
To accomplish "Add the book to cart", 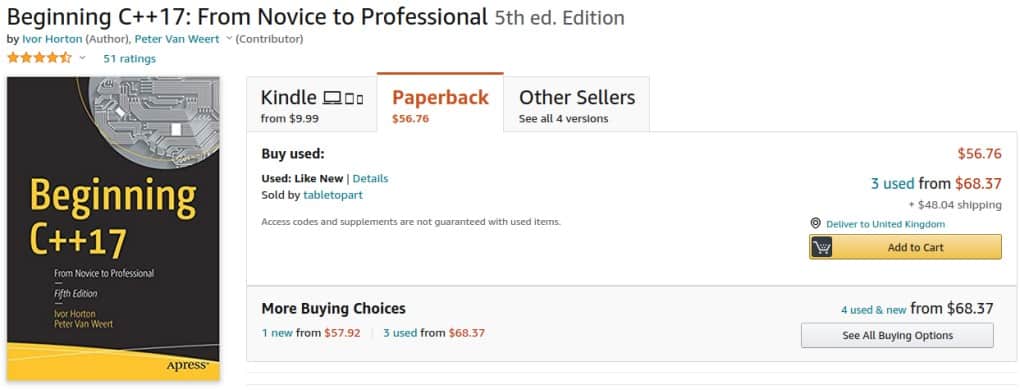I will 906,247.
